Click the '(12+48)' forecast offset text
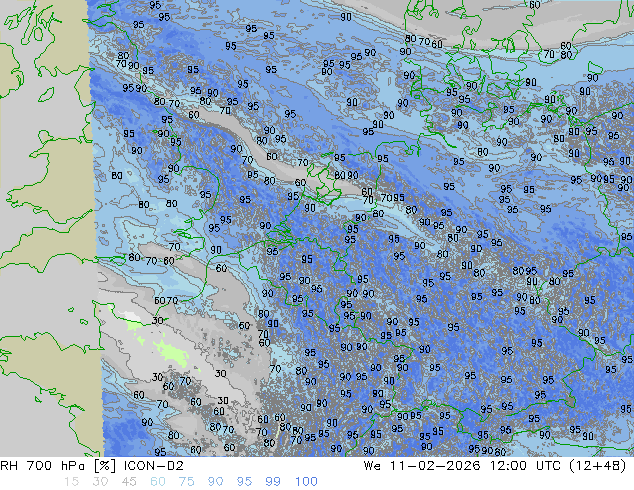634x490 pixels. click(x=598, y=466)
